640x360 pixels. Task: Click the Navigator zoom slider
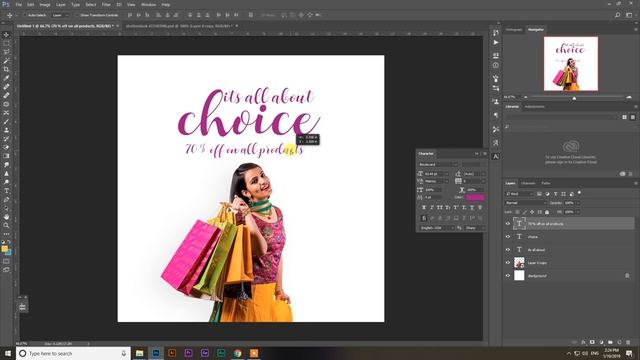point(575,97)
